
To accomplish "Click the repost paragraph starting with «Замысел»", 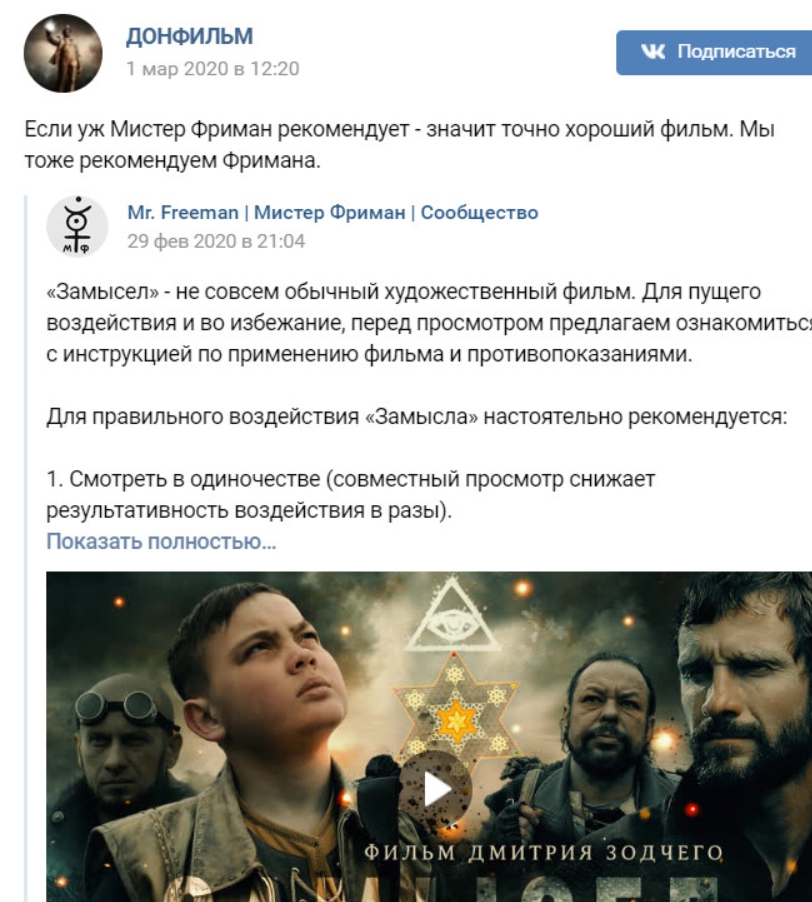I will (429, 323).
